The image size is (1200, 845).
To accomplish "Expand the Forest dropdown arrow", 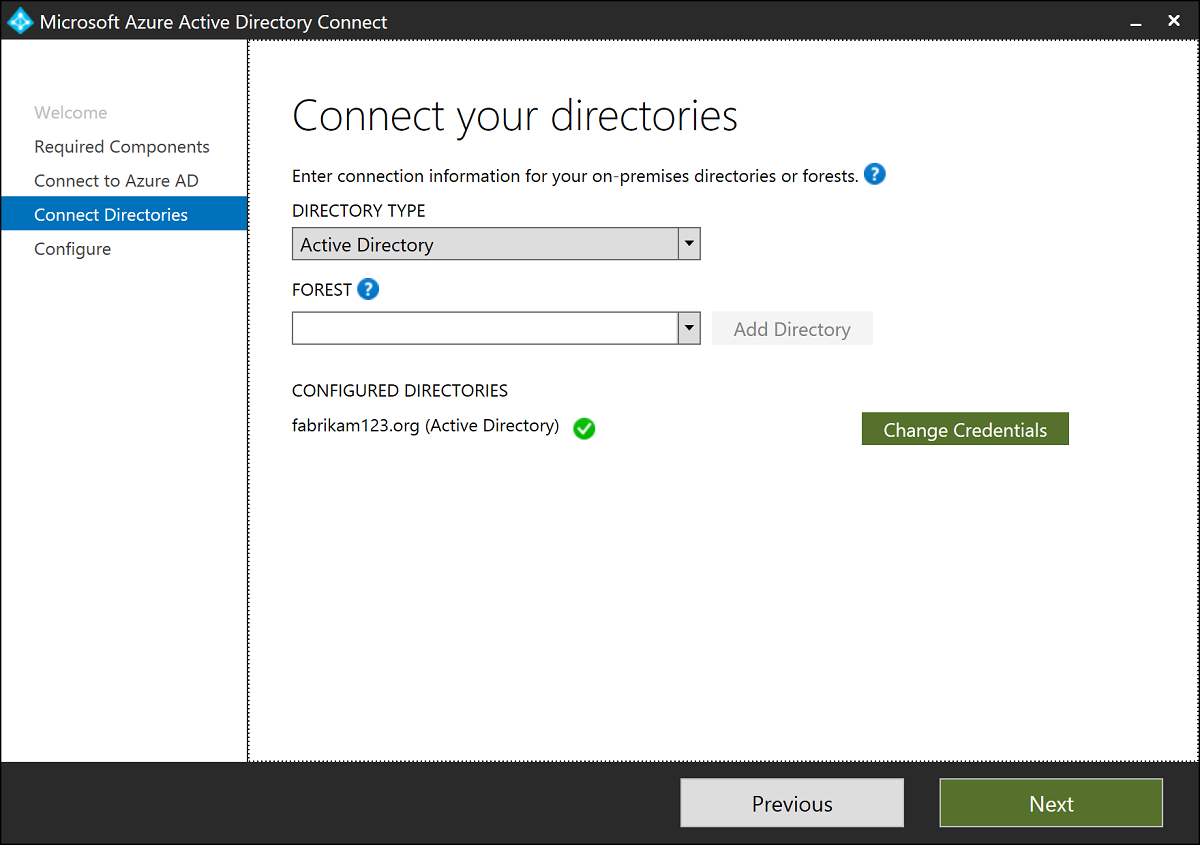I will [689, 328].
